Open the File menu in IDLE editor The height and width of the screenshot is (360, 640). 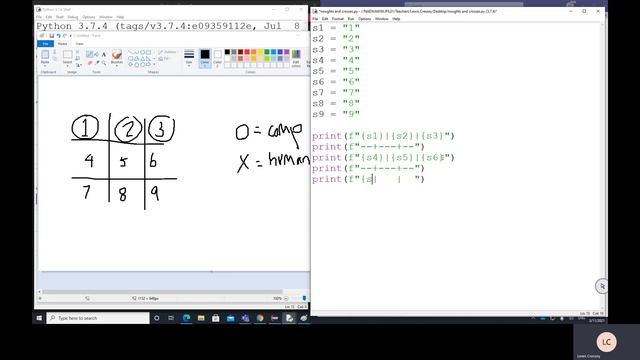(315, 19)
